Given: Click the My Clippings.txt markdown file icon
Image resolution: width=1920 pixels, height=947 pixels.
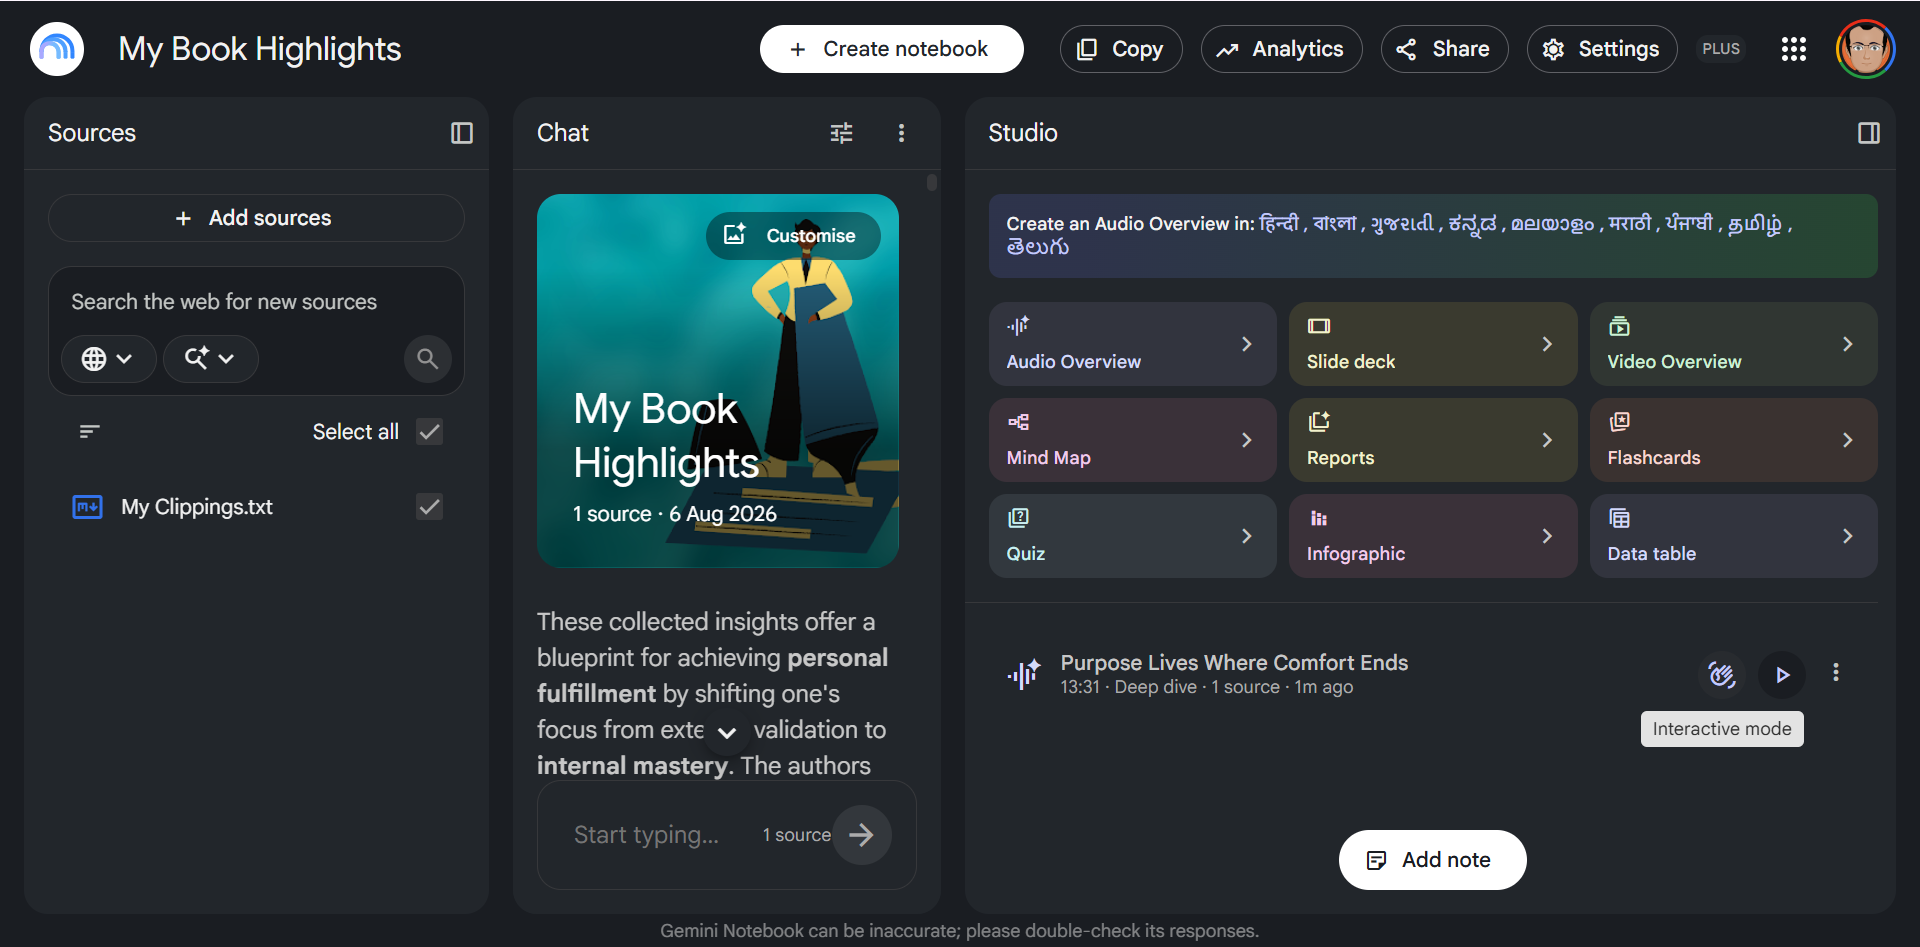Looking at the screenshot, I should (88, 507).
